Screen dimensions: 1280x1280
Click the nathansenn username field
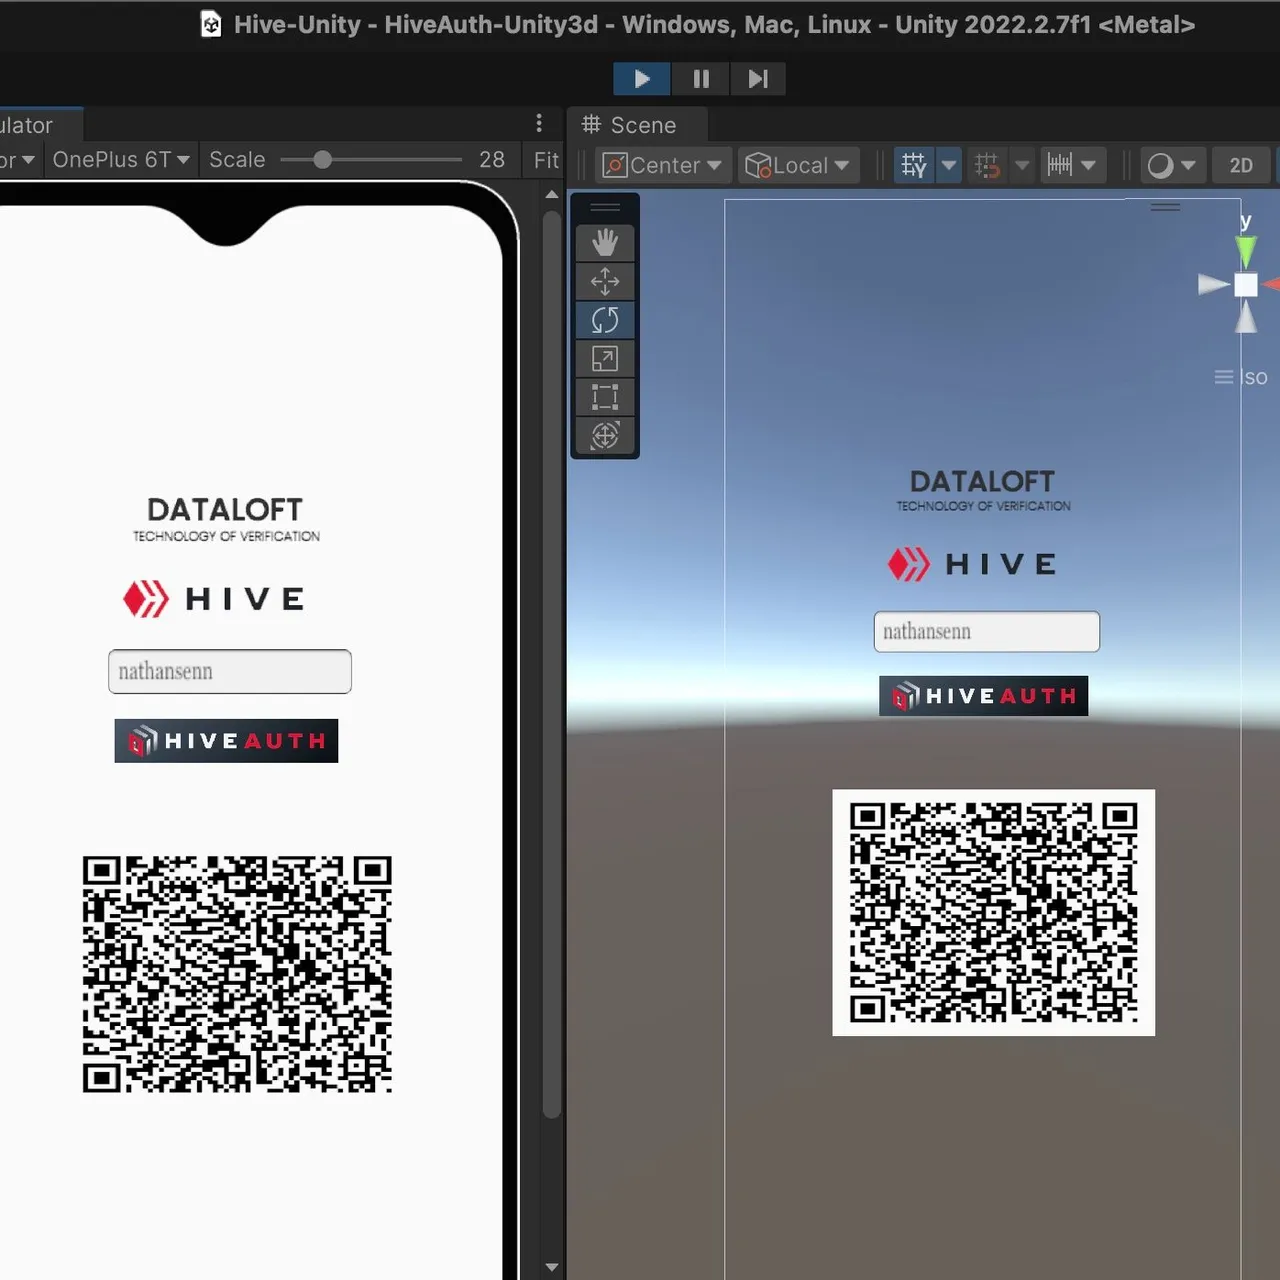pyautogui.click(x=229, y=671)
